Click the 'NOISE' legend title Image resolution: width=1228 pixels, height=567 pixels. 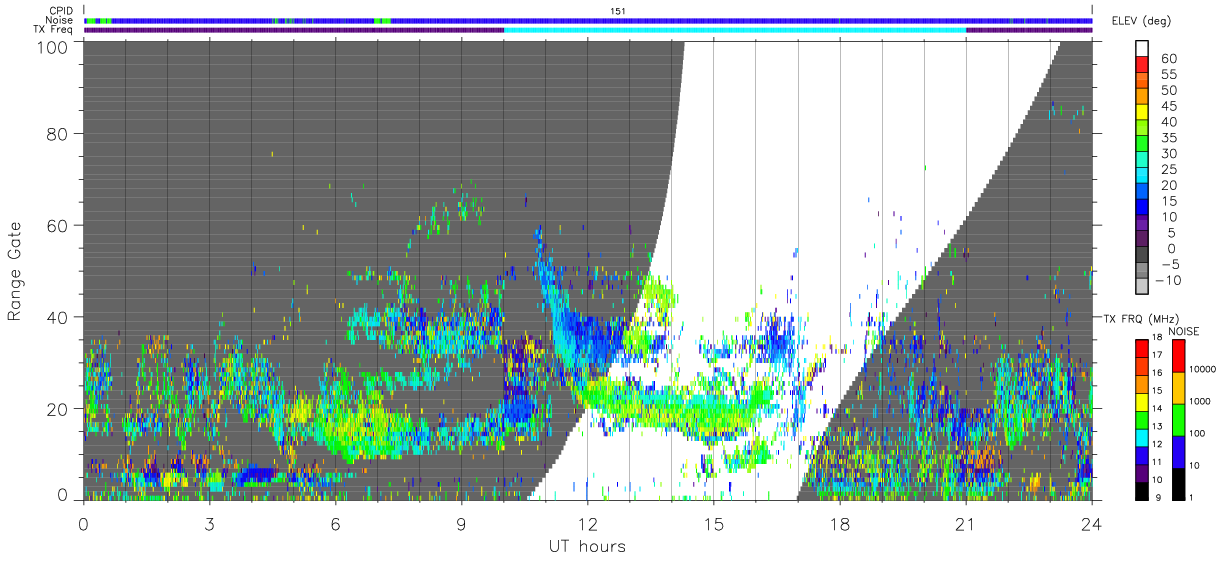click(x=1183, y=331)
